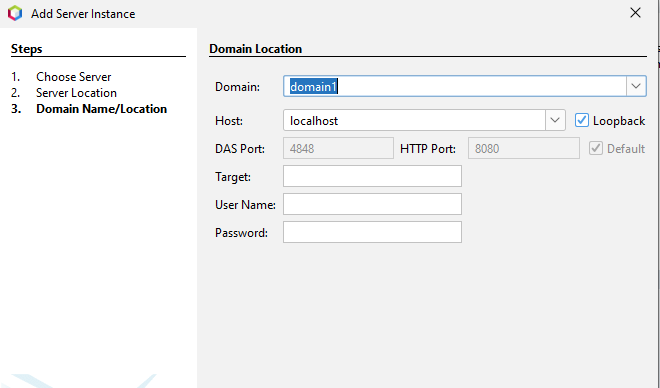Click the User Name: label
The image size is (660, 388).
(245, 205)
